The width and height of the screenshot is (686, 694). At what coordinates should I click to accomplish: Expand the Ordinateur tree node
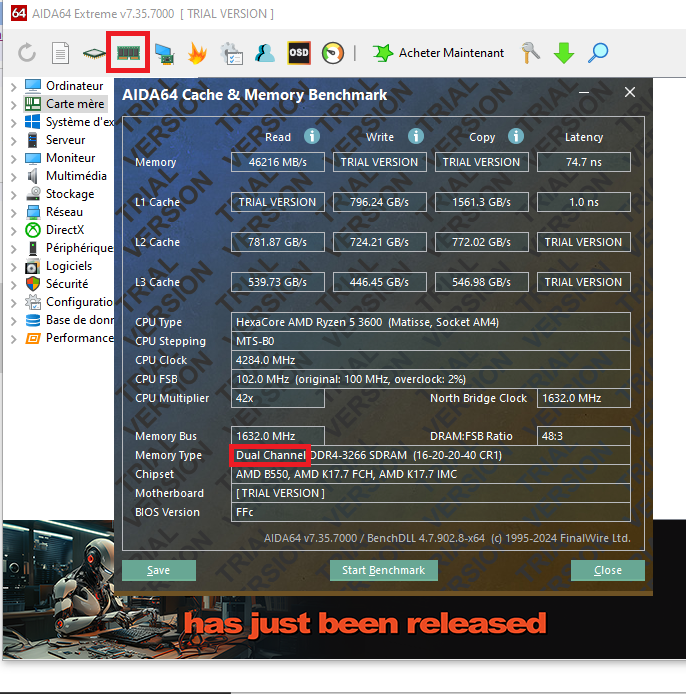(x=14, y=86)
